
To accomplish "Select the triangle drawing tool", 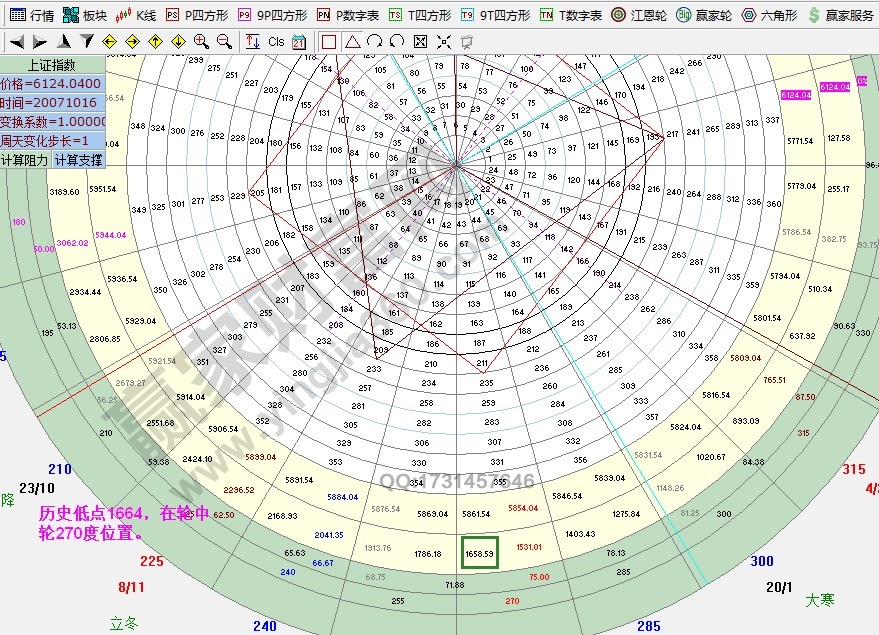I will pyautogui.click(x=352, y=41).
